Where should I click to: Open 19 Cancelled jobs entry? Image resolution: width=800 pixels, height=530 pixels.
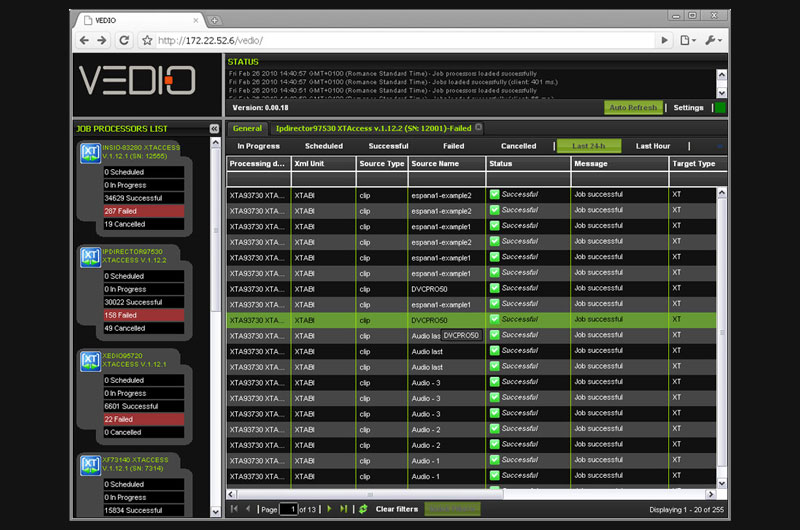click(x=143, y=224)
